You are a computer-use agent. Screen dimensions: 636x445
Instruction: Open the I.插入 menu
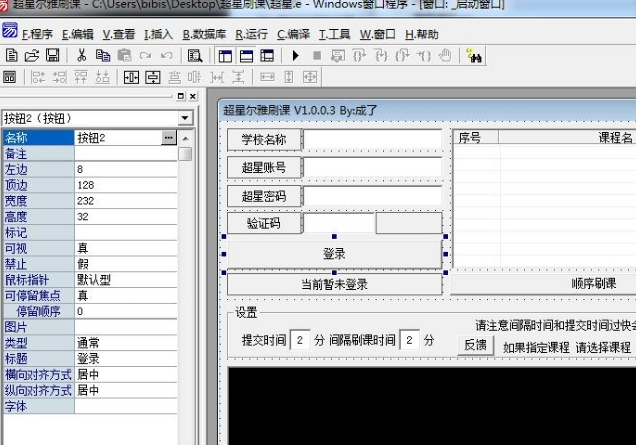coord(159,34)
